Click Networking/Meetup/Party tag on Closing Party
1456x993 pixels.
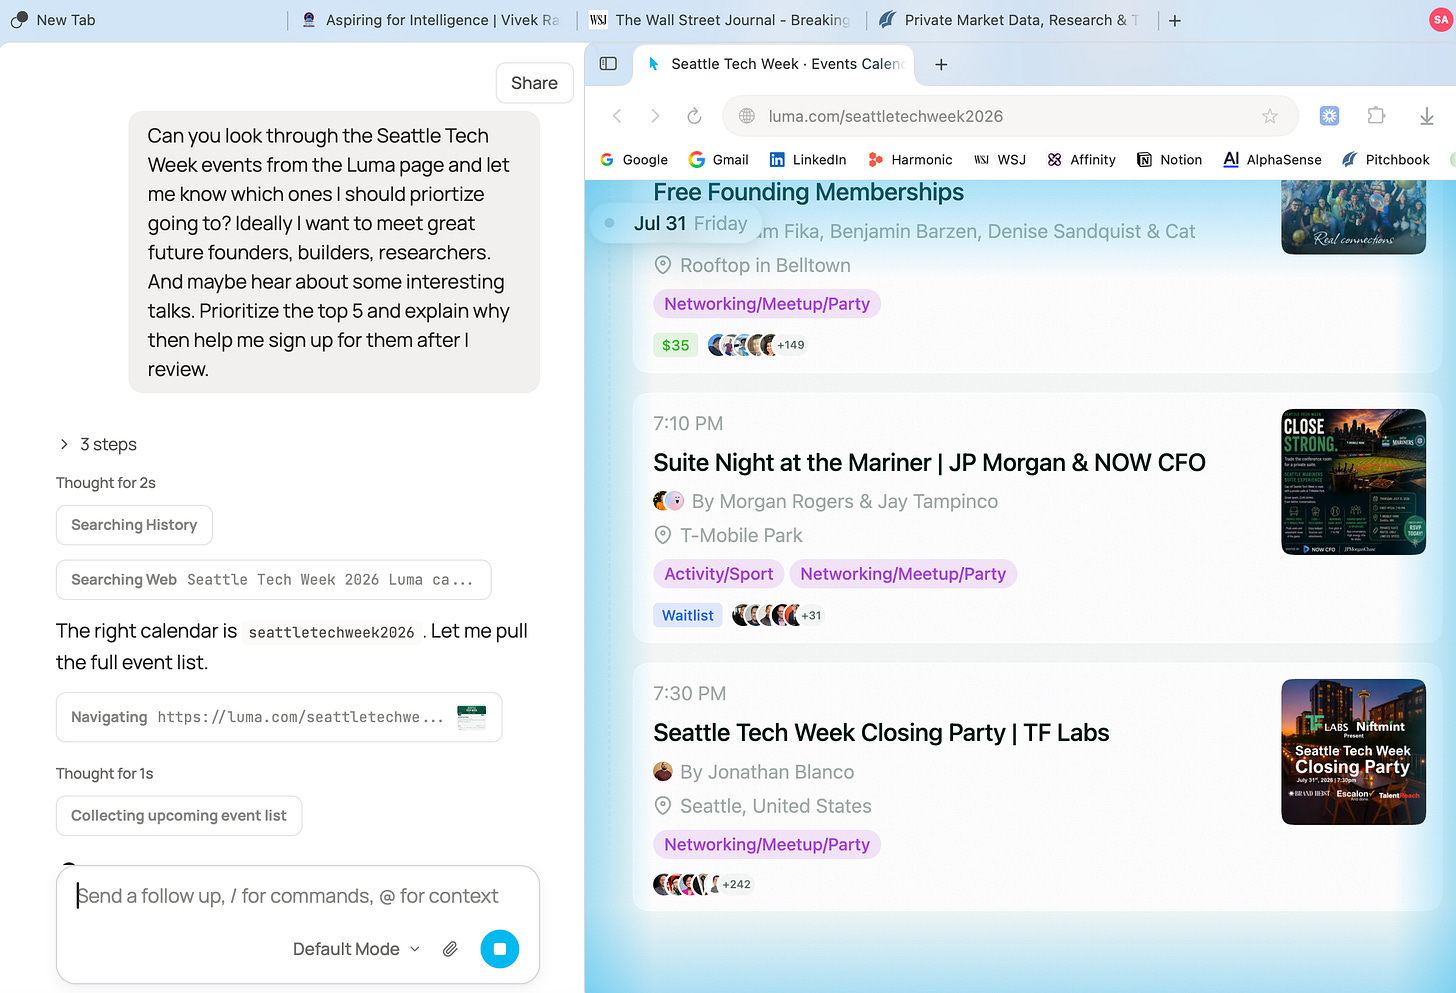(767, 845)
